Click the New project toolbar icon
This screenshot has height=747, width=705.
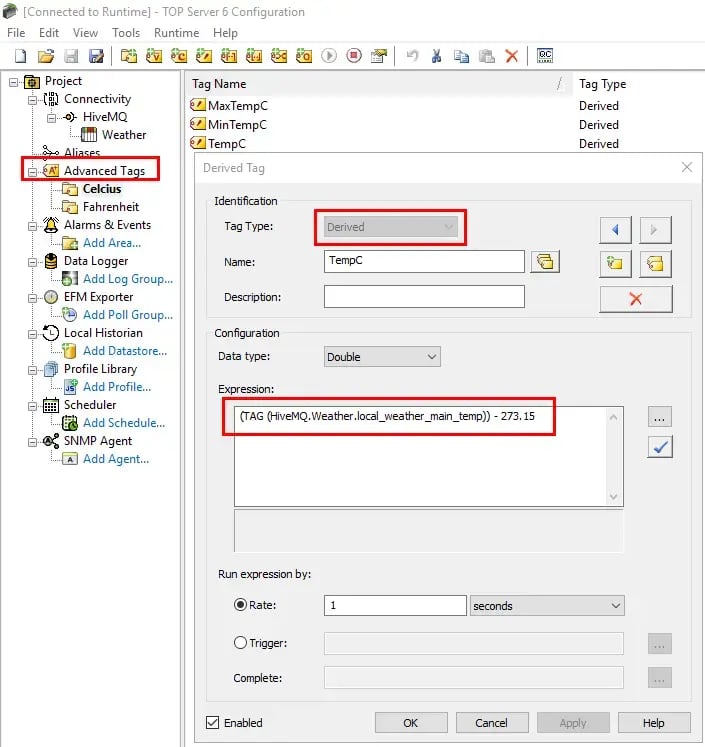click(x=20, y=56)
